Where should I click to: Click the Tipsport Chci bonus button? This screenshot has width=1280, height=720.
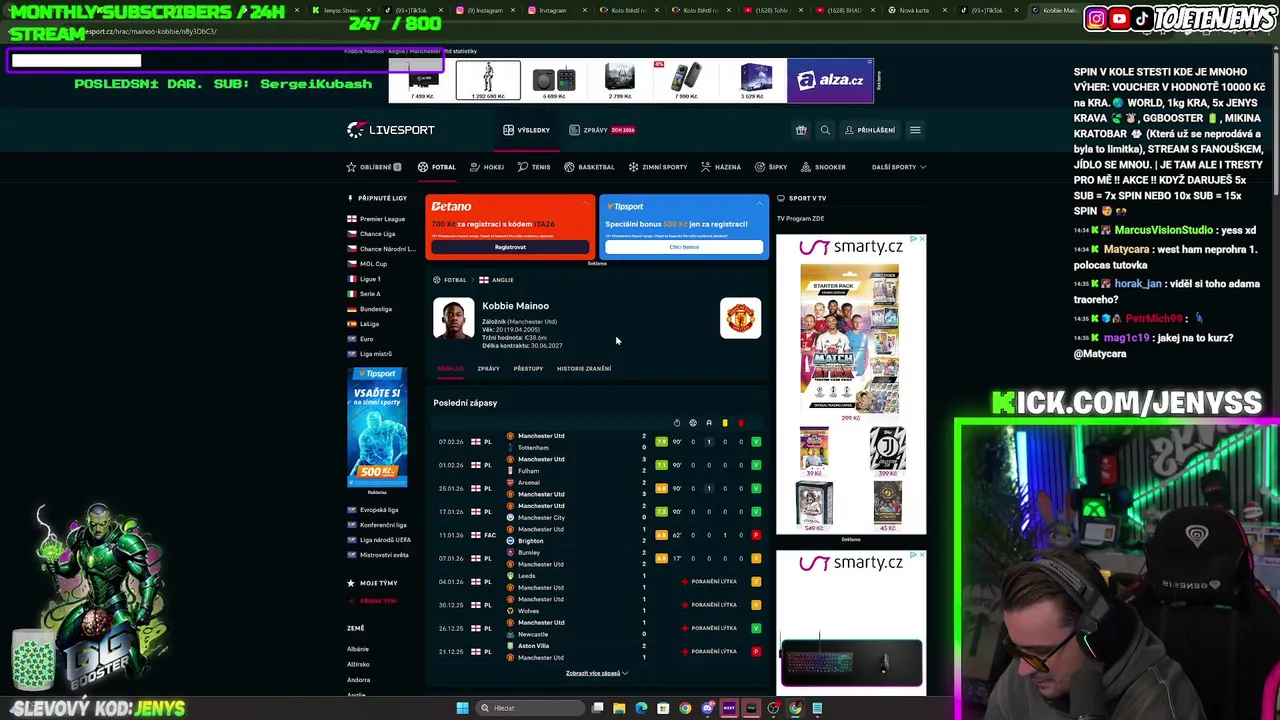pos(684,247)
